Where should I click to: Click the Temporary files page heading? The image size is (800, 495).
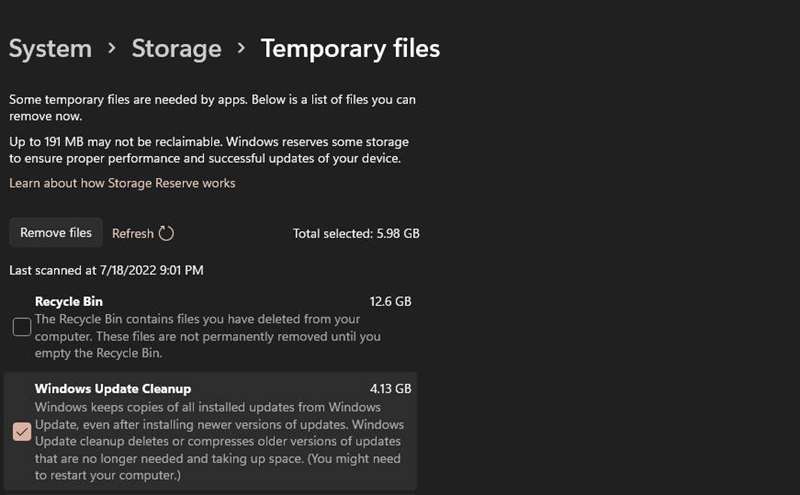[x=351, y=49]
